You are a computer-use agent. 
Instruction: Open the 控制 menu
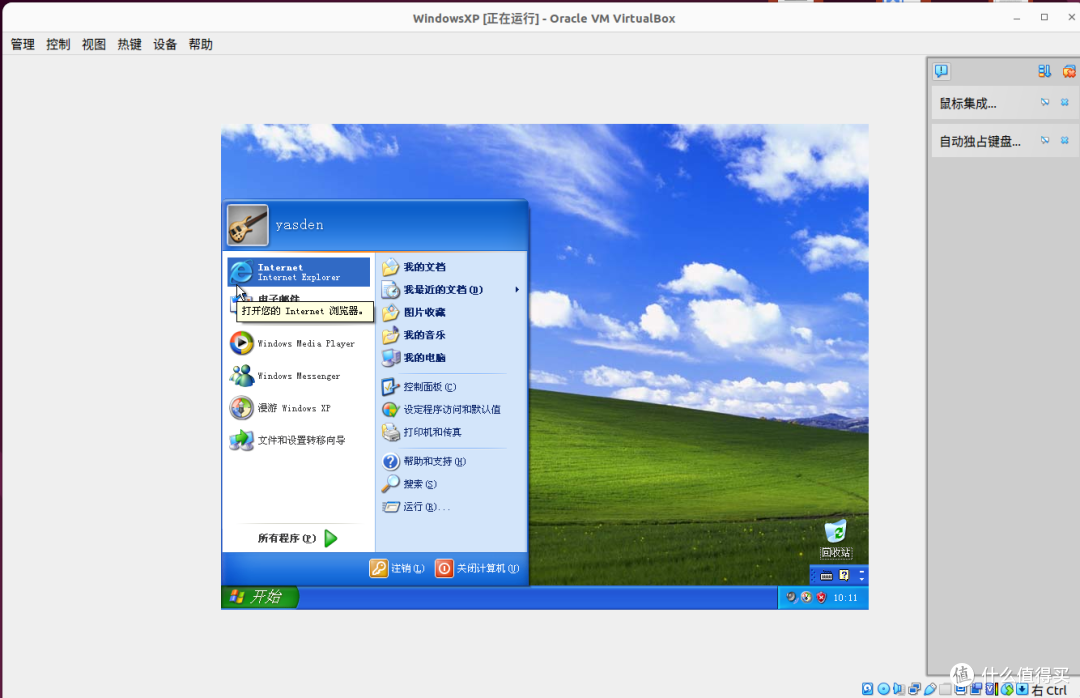pyautogui.click(x=59, y=44)
